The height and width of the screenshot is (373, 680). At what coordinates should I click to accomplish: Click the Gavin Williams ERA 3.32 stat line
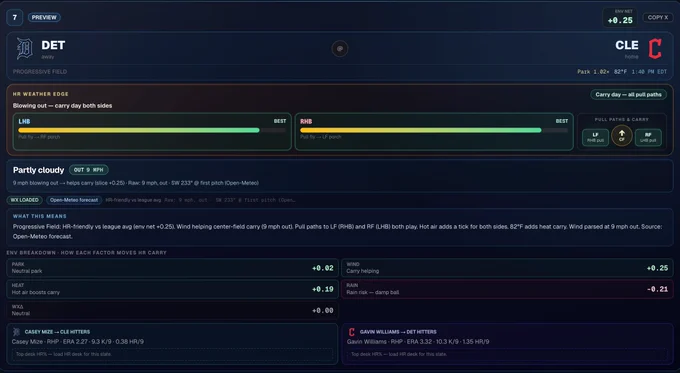coord(418,342)
